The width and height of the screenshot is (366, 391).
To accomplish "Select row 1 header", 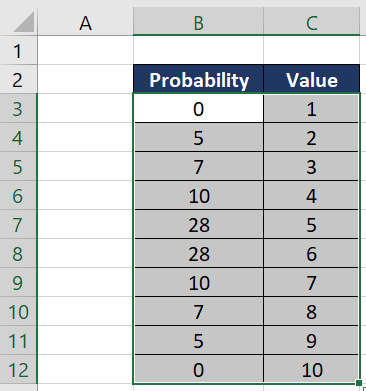I will point(18,51).
